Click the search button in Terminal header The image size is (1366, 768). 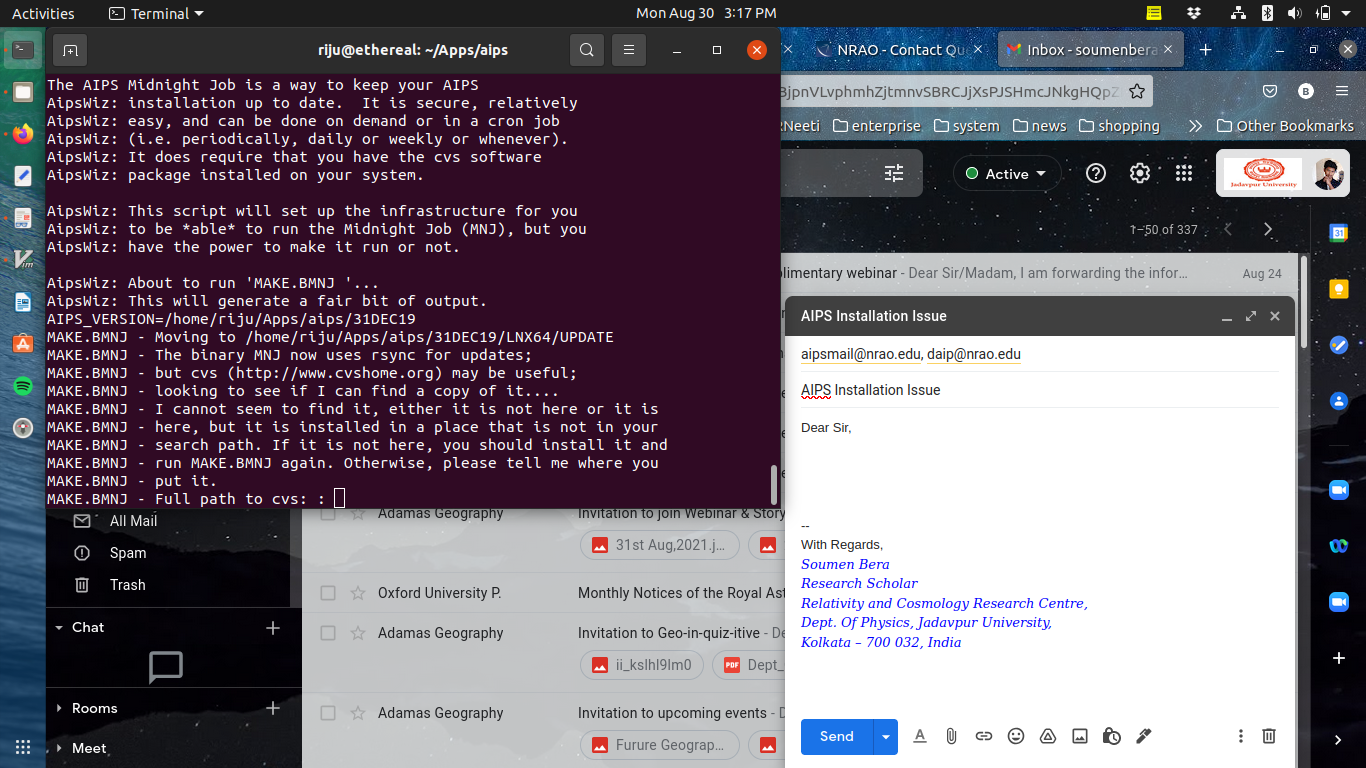pyautogui.click(x=587, y=50)
